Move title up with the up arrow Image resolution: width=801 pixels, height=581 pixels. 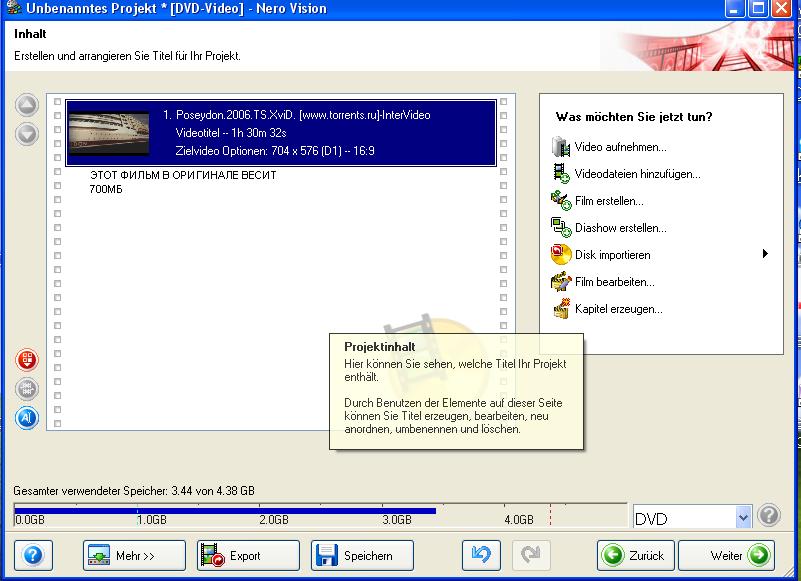(x=27, y=105)
